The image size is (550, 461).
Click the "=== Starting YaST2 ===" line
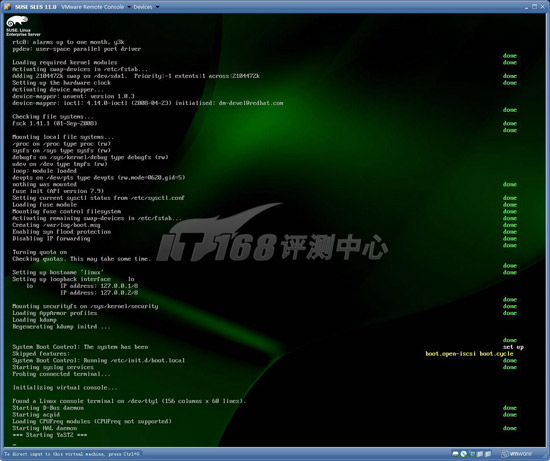coord(49,435)
